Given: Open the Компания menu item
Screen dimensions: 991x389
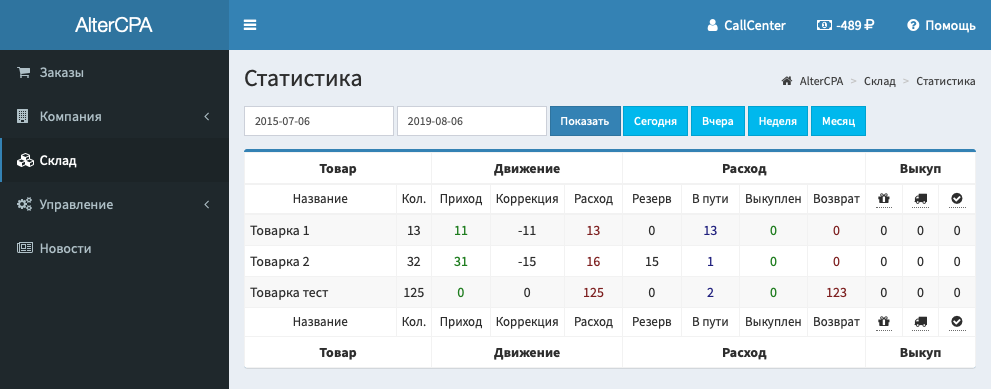Looking at the screenshot, I should click(x=114, y=116).
